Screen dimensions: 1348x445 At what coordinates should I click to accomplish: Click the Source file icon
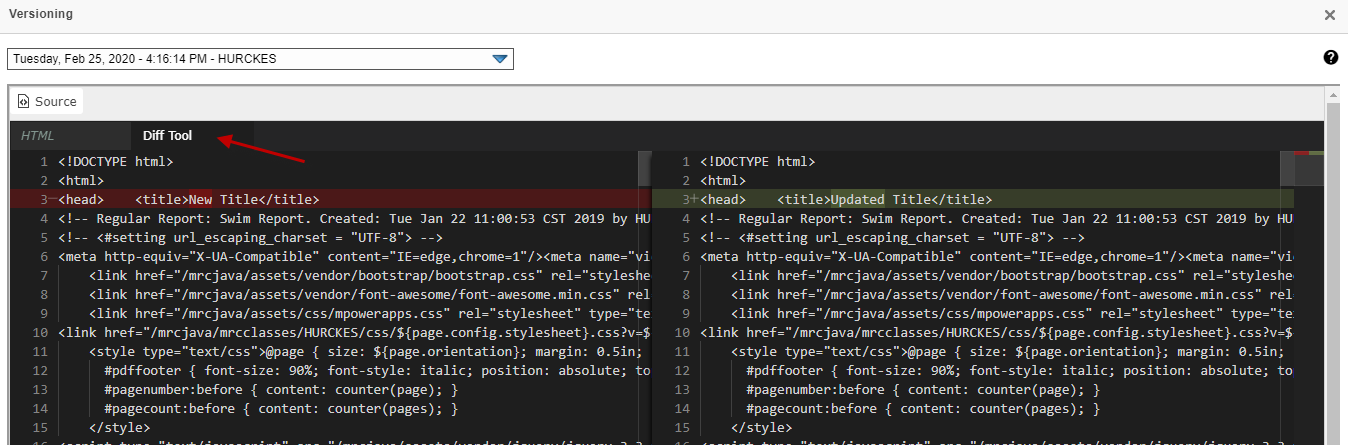click(x=23, y=102)
